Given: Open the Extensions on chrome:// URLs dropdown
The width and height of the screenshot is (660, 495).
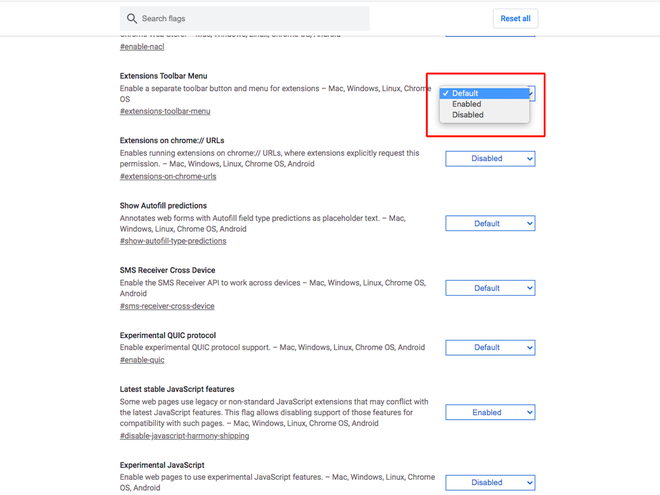Looking at the screenshot, I should click(x=490, y=159).
